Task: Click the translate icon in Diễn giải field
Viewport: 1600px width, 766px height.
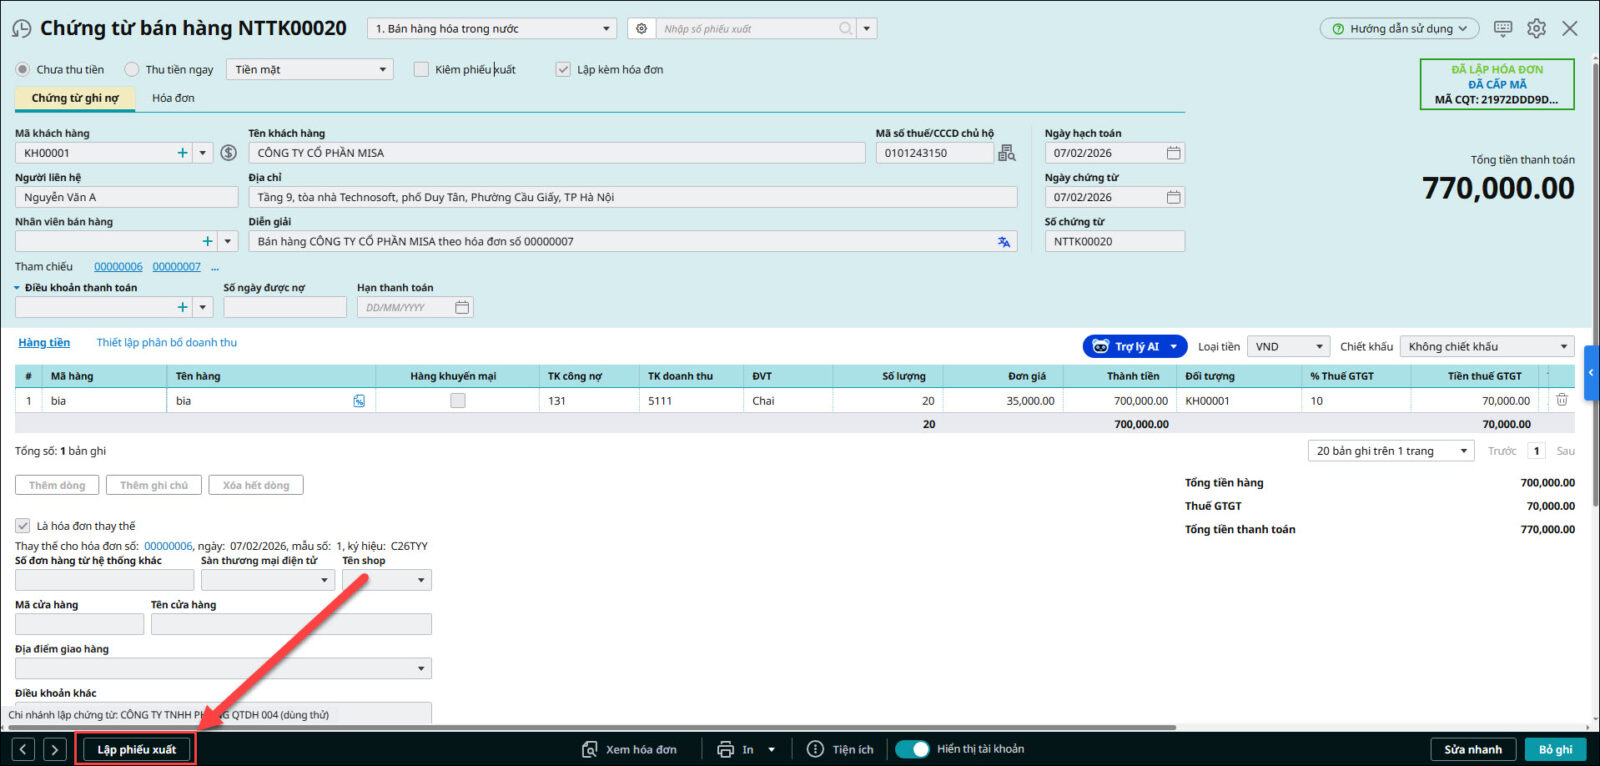Action: 1003,242
